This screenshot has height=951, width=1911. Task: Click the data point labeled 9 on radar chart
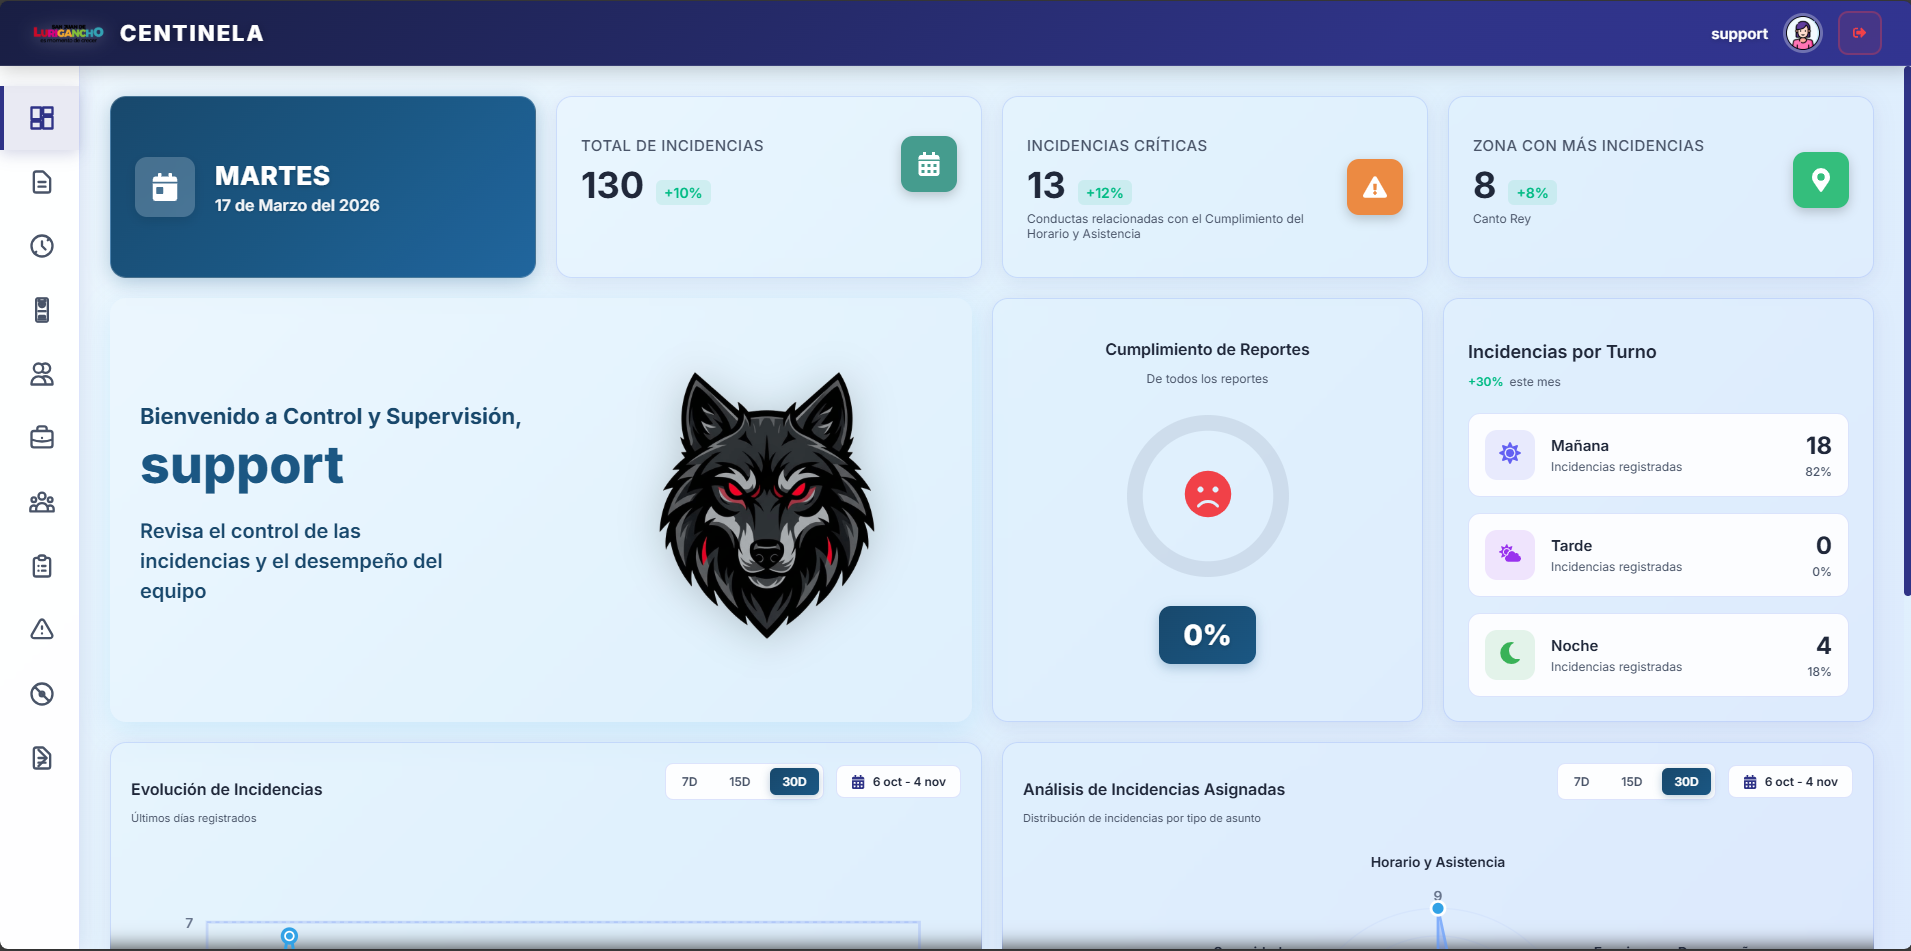click(1438, 908)
